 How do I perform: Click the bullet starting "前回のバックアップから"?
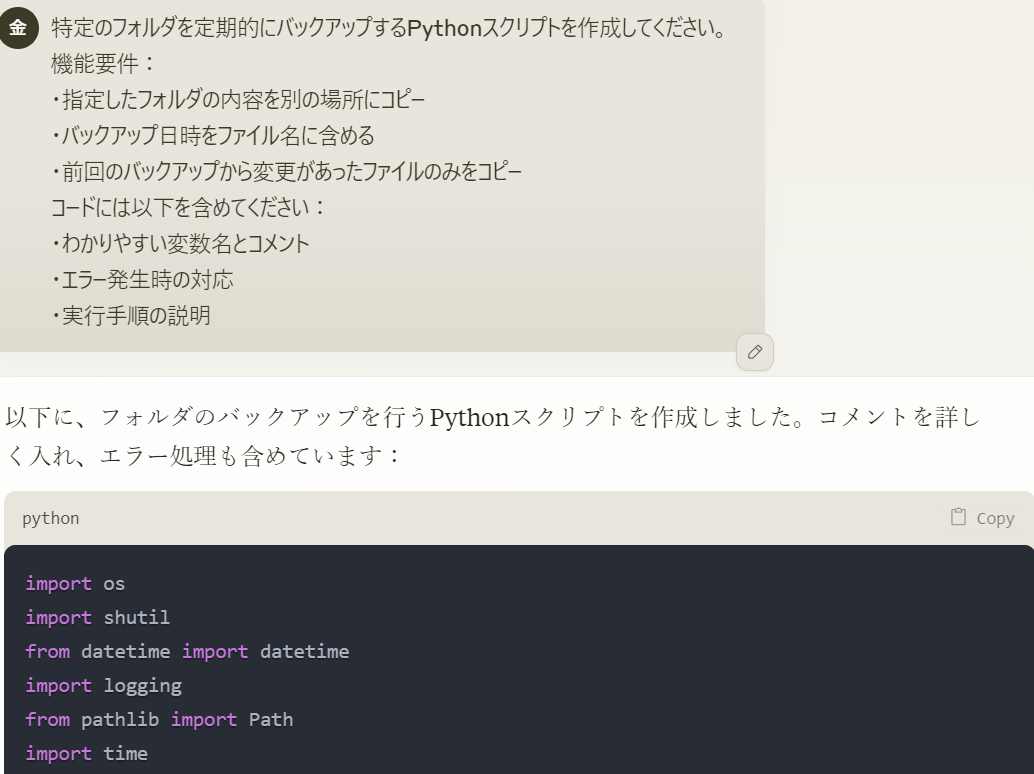click(x=286, y=172)
